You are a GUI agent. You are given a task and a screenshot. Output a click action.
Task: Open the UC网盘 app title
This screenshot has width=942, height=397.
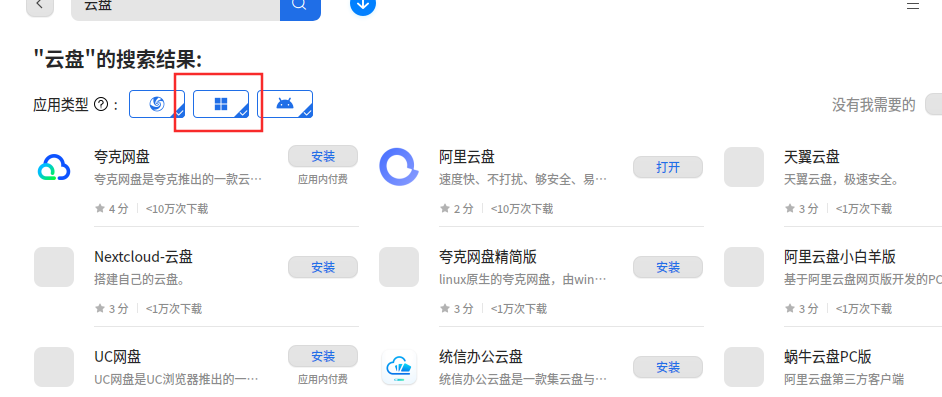(x=118, y=357)
